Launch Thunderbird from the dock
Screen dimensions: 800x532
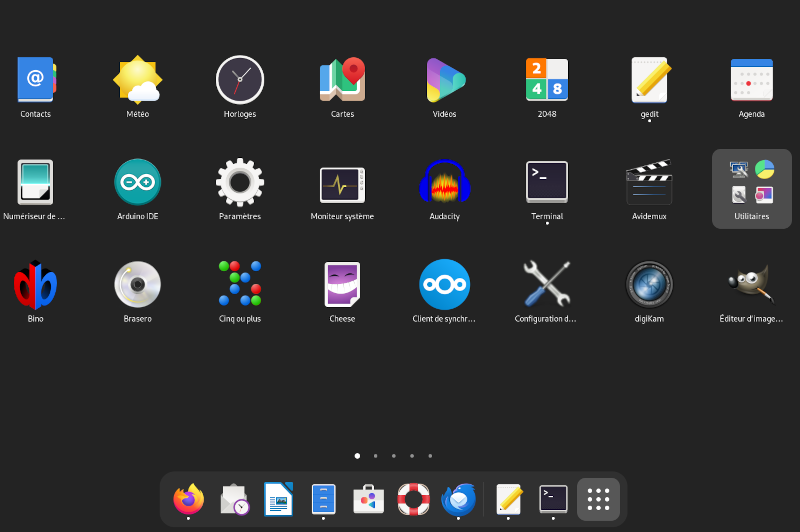coord(458,499)
